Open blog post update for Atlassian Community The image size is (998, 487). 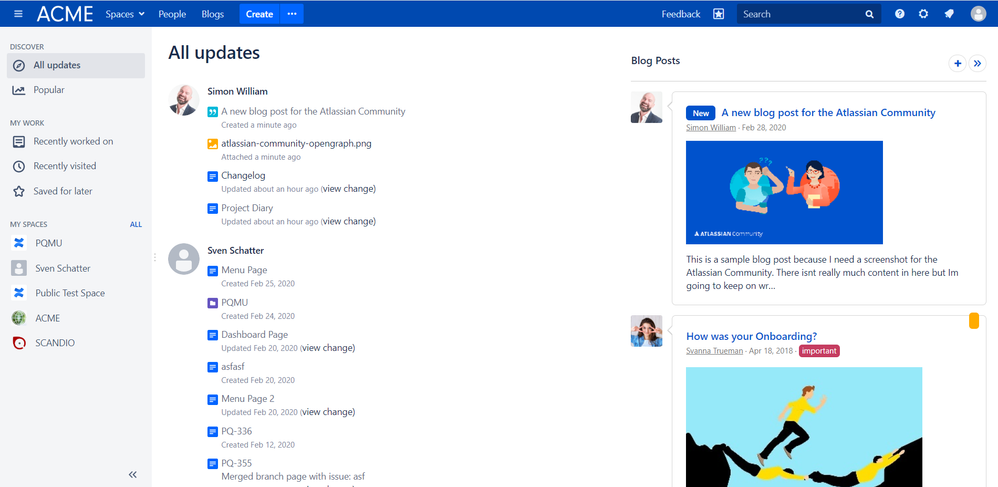click(x=313, y=111)
